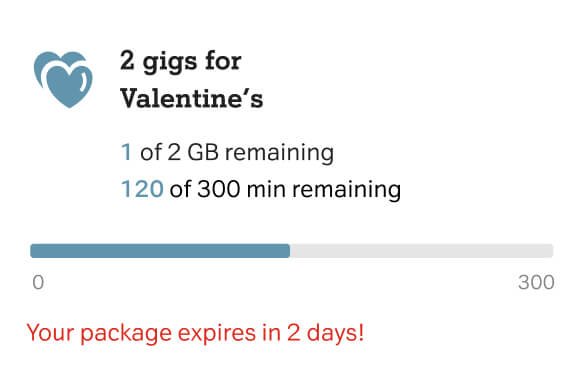Click the front heart of the icon
The width and height of the screenshot is (580, 386).
tap(68, 87)
